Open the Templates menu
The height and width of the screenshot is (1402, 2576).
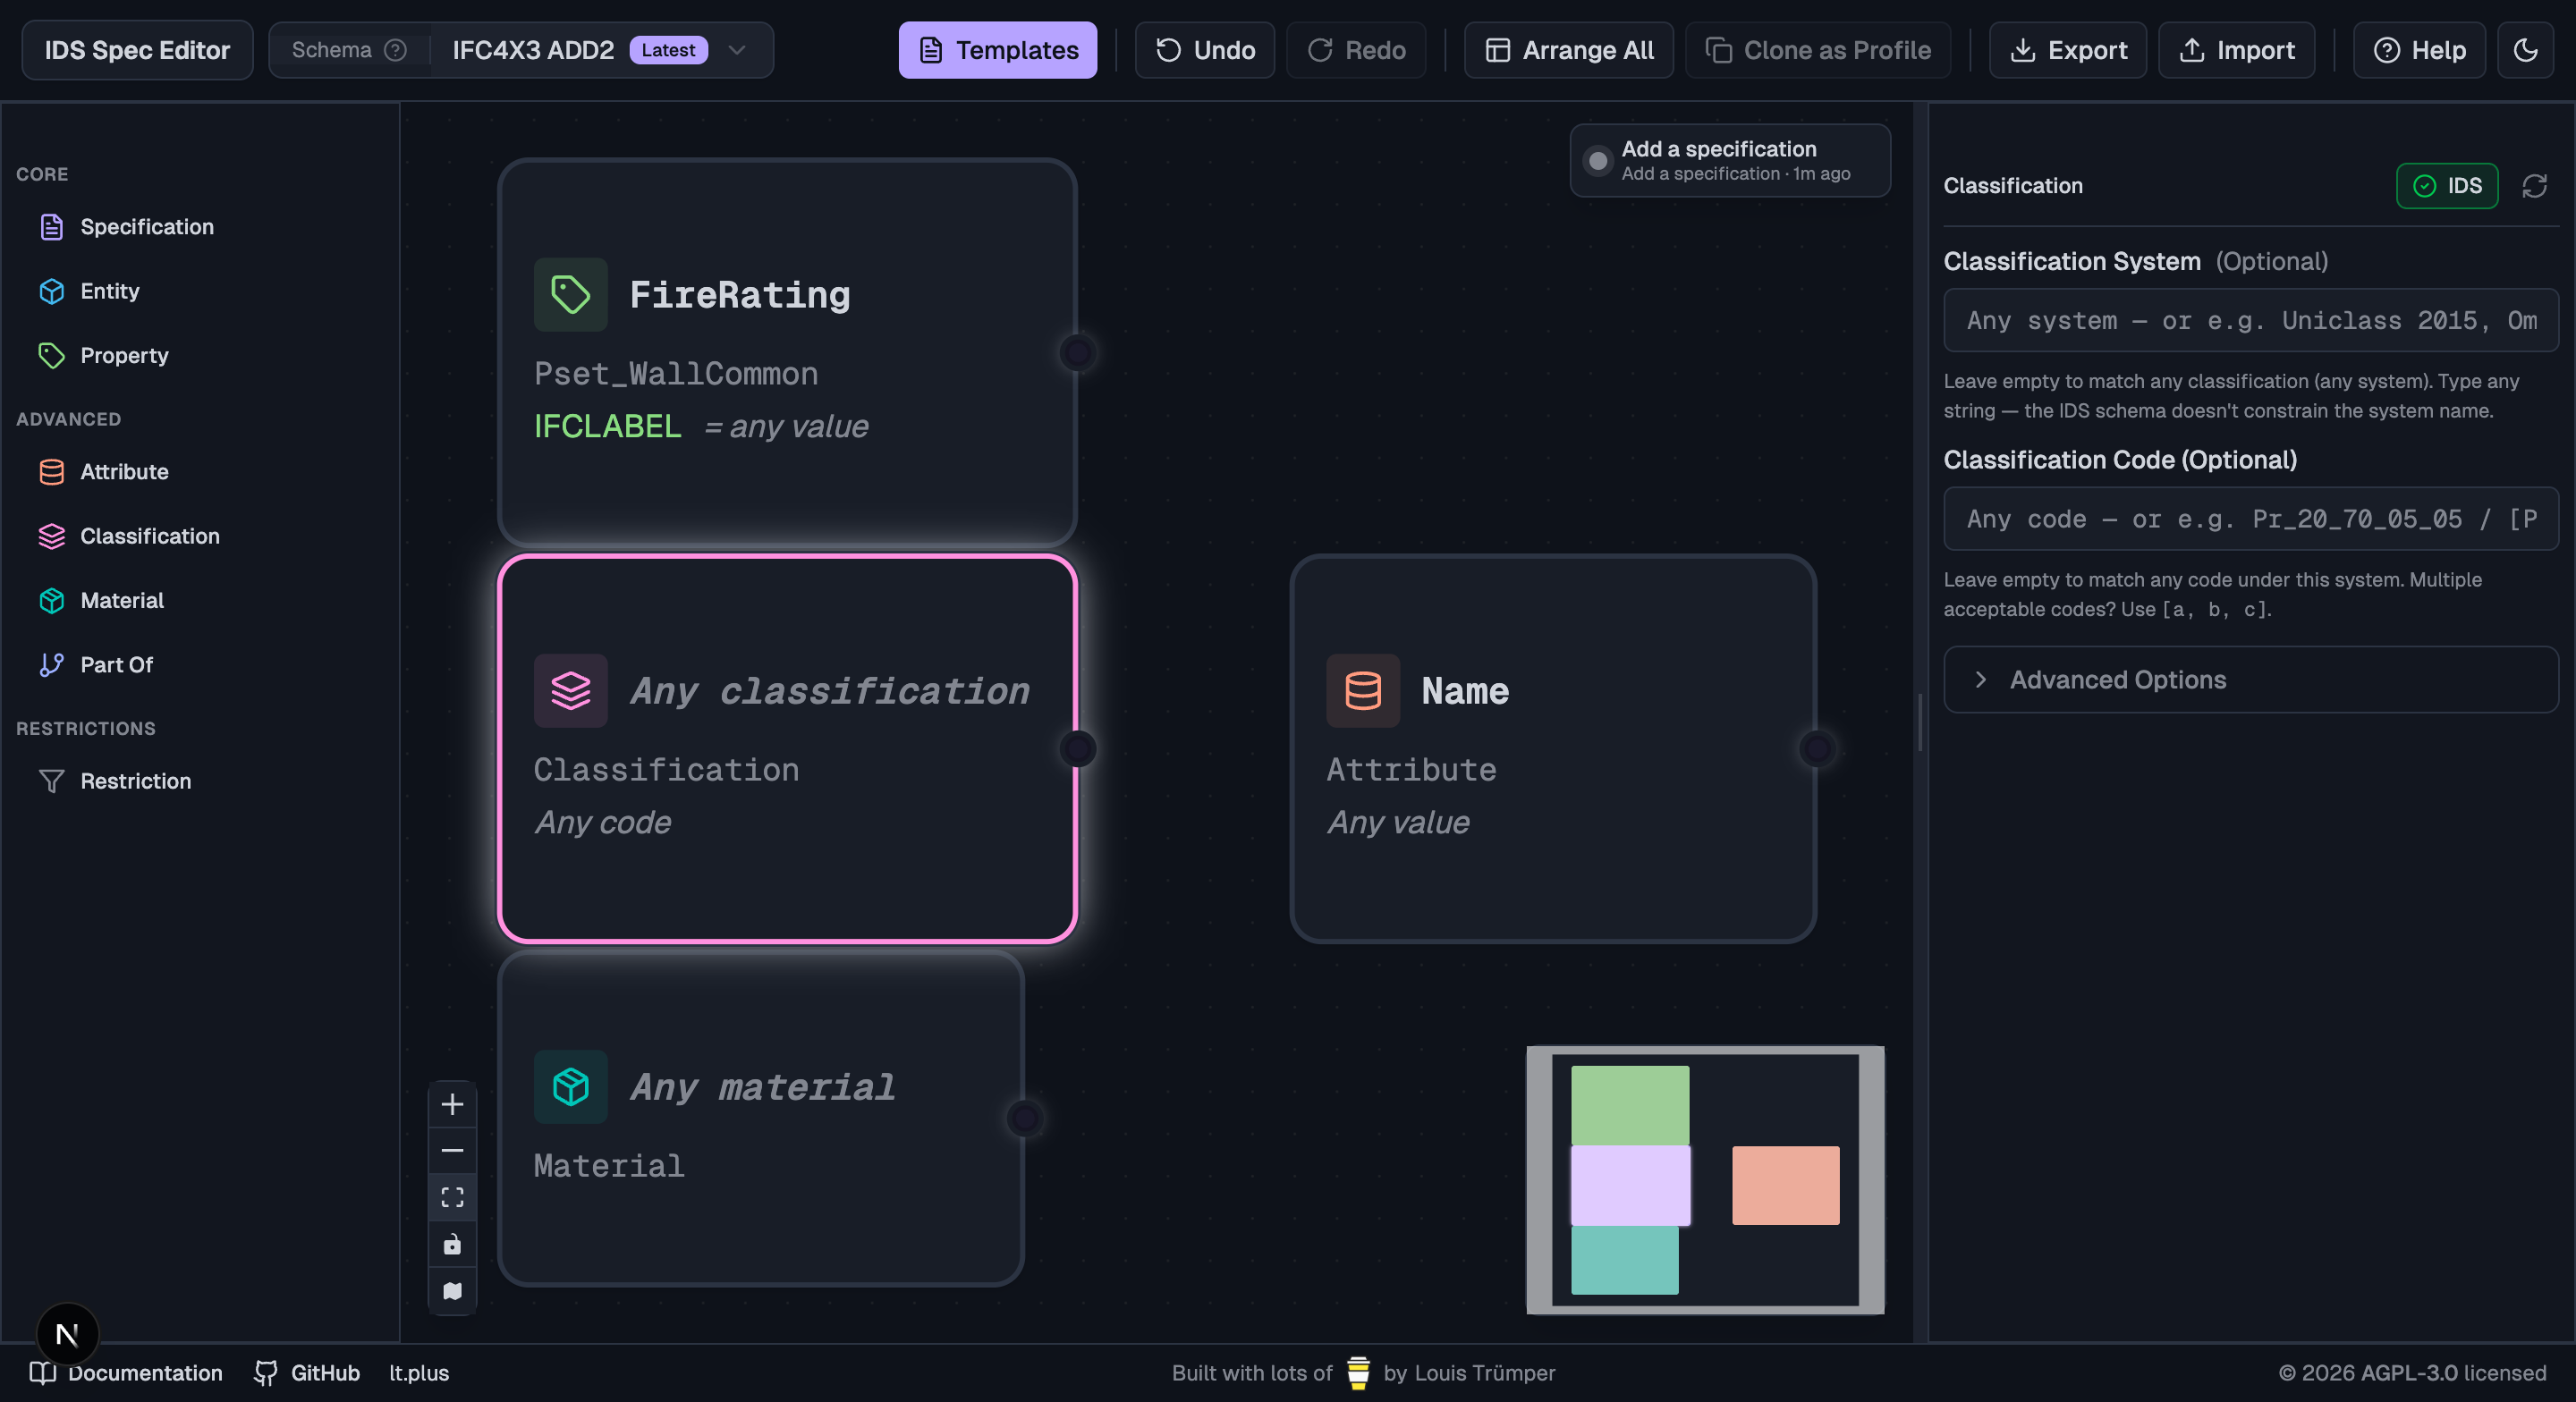pyautogui.click(x=997, y=50)
